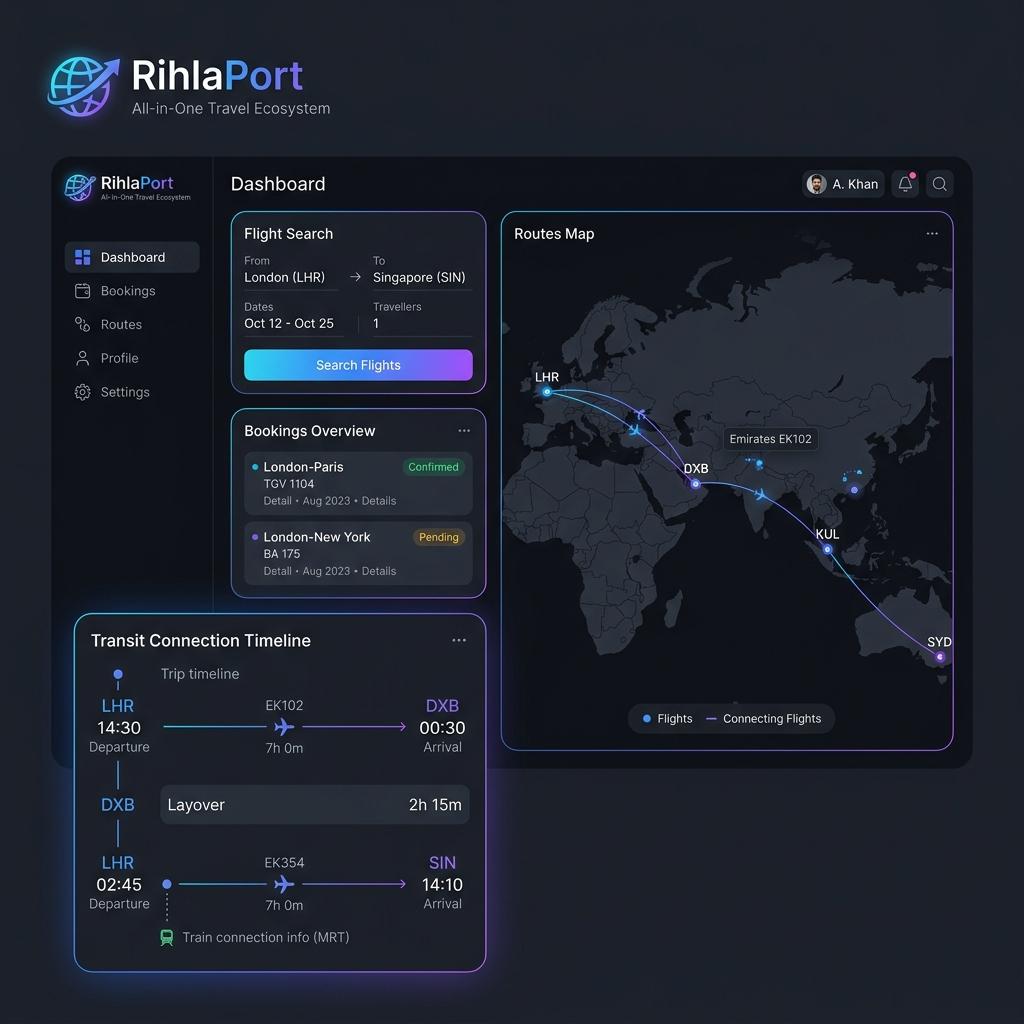The height and width of the screenshot is (1024, 1024).
Task: Click the Confirmed status badge
Action: click(x=433, y=467)
